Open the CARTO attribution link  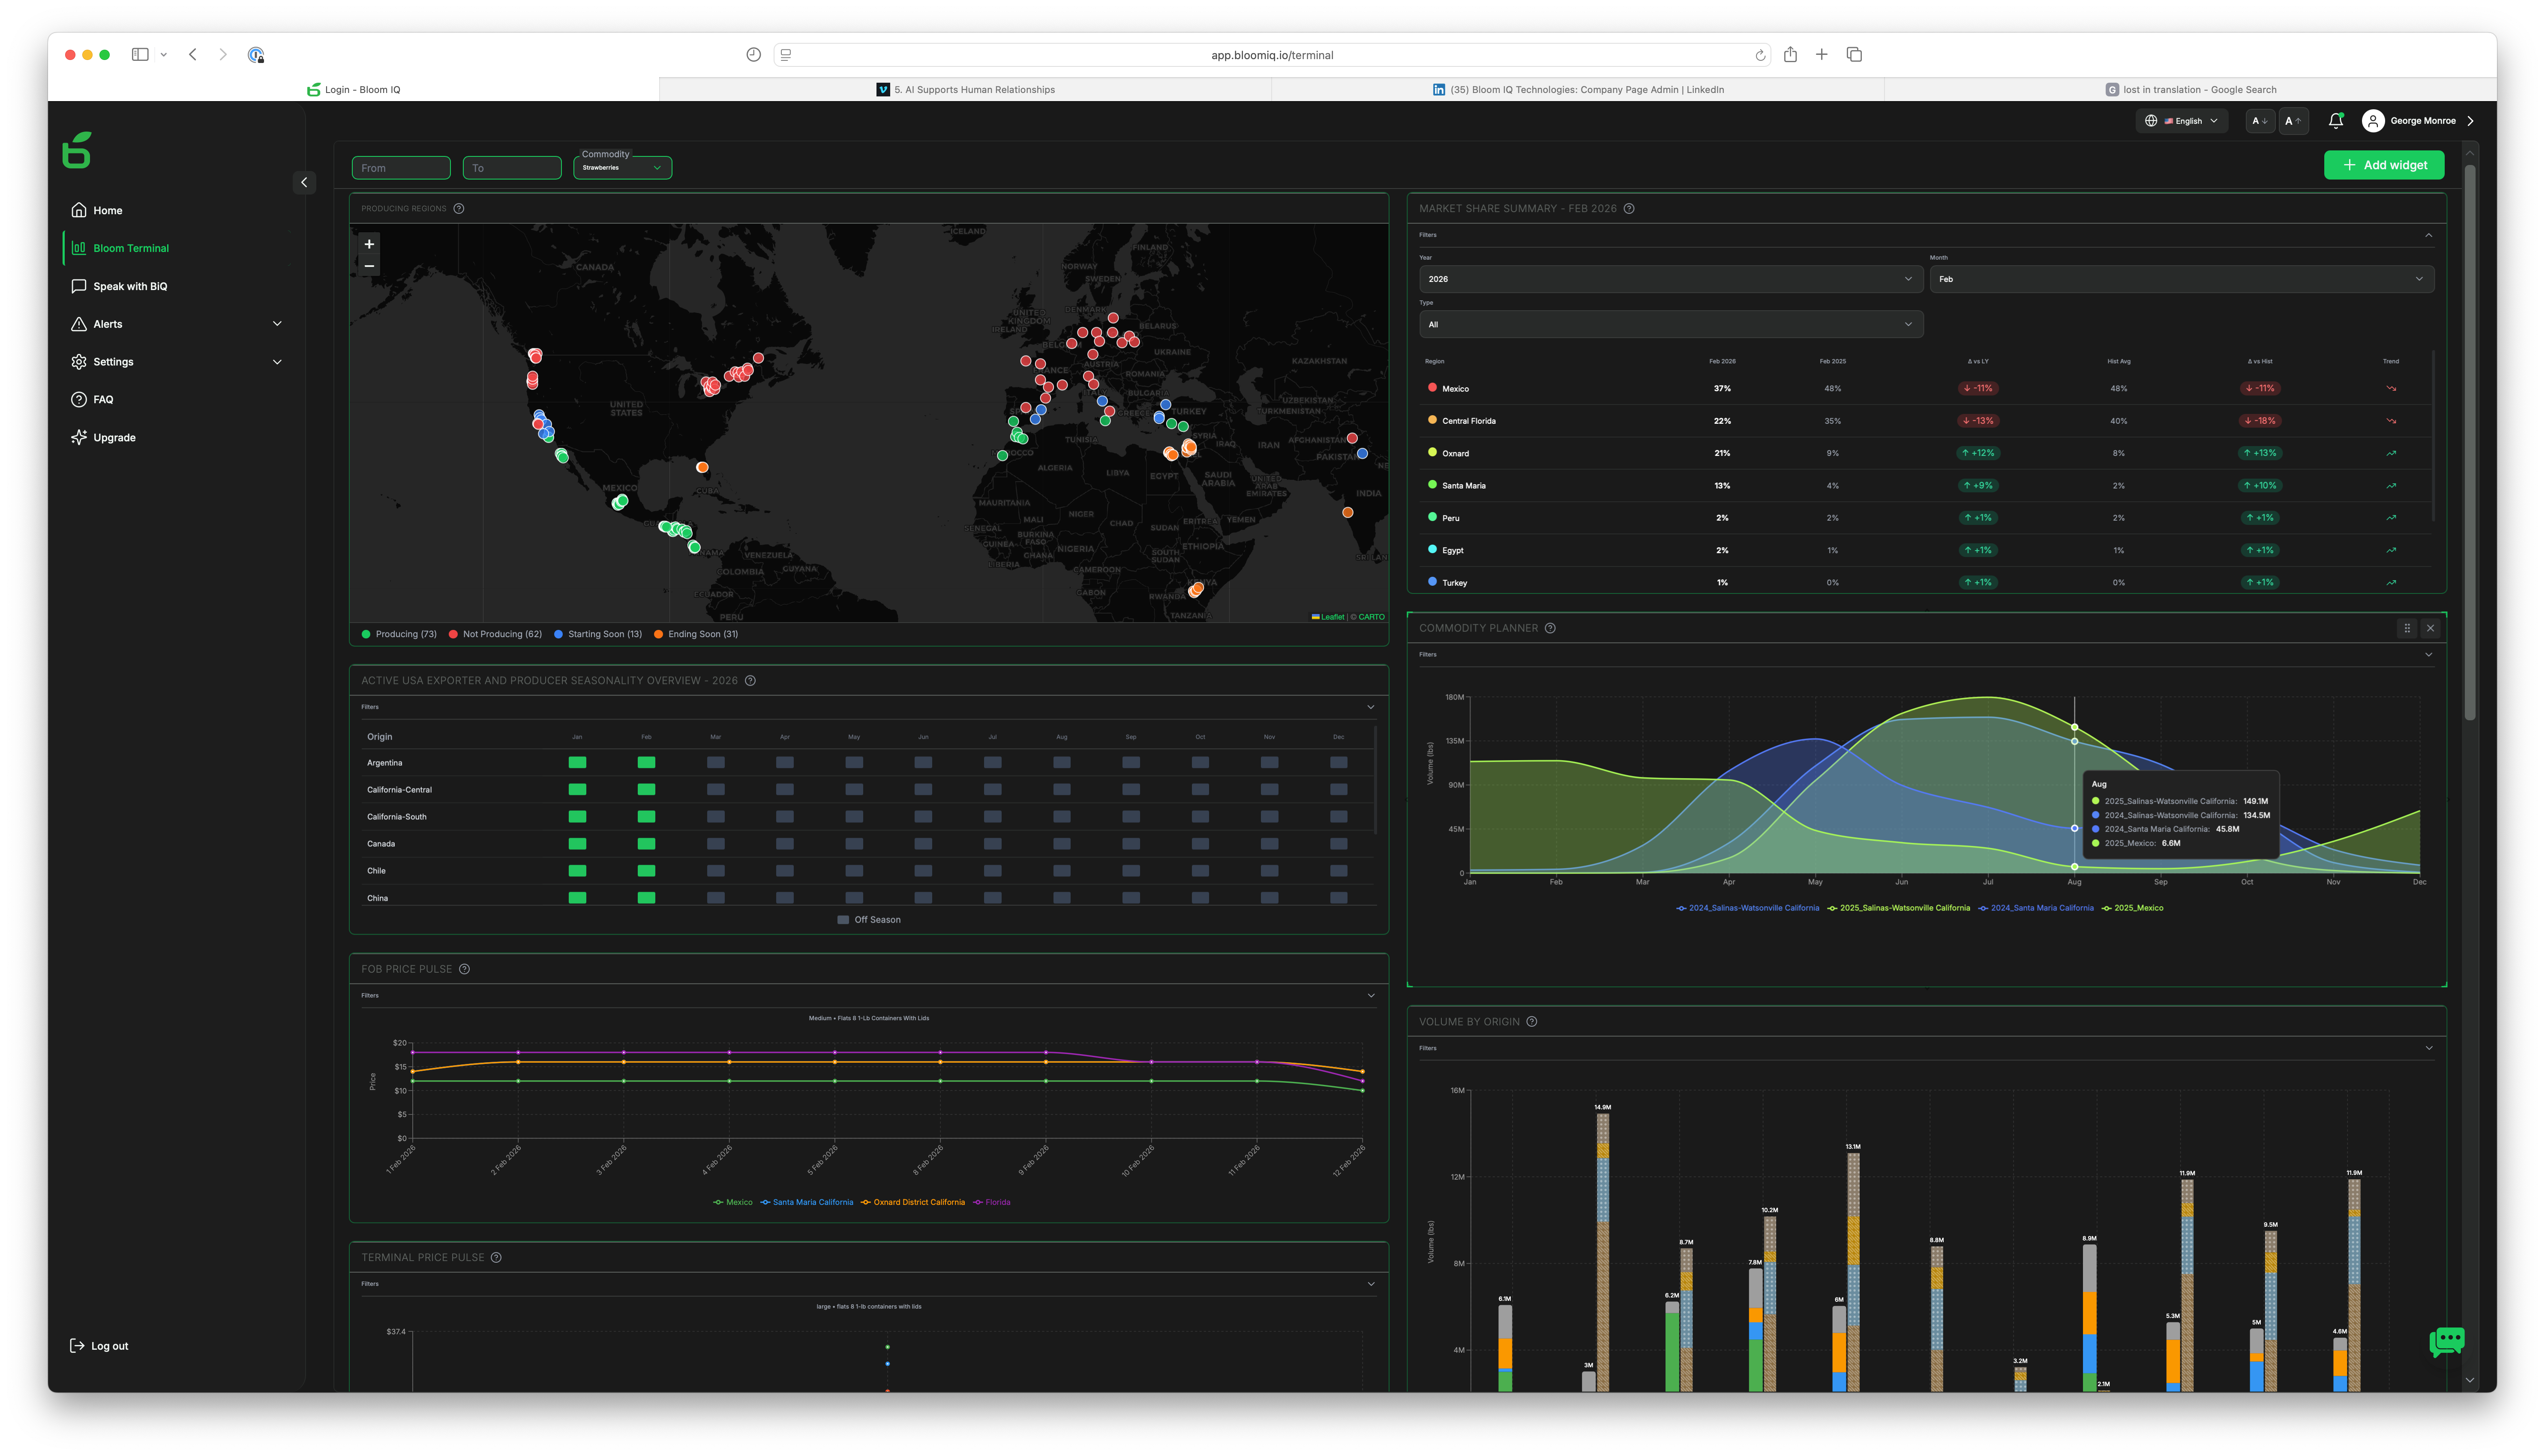[1371, 617]
